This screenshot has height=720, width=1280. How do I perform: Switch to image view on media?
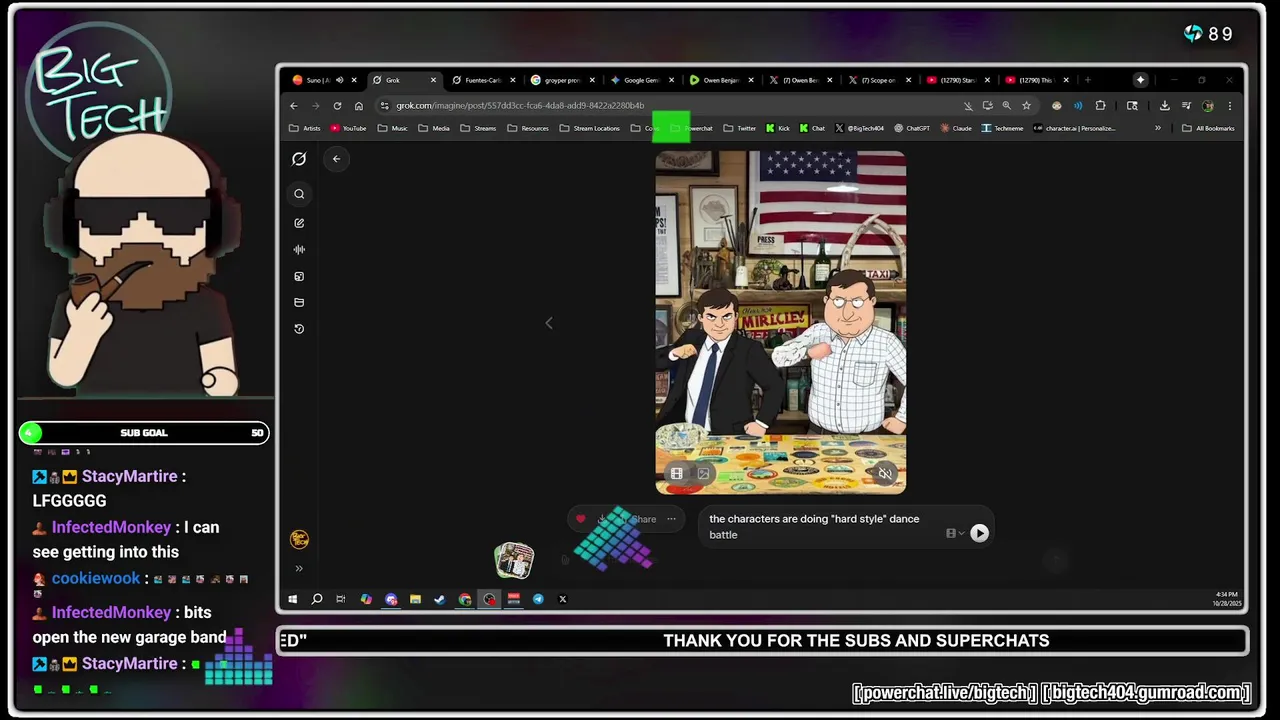click(703, 474)
